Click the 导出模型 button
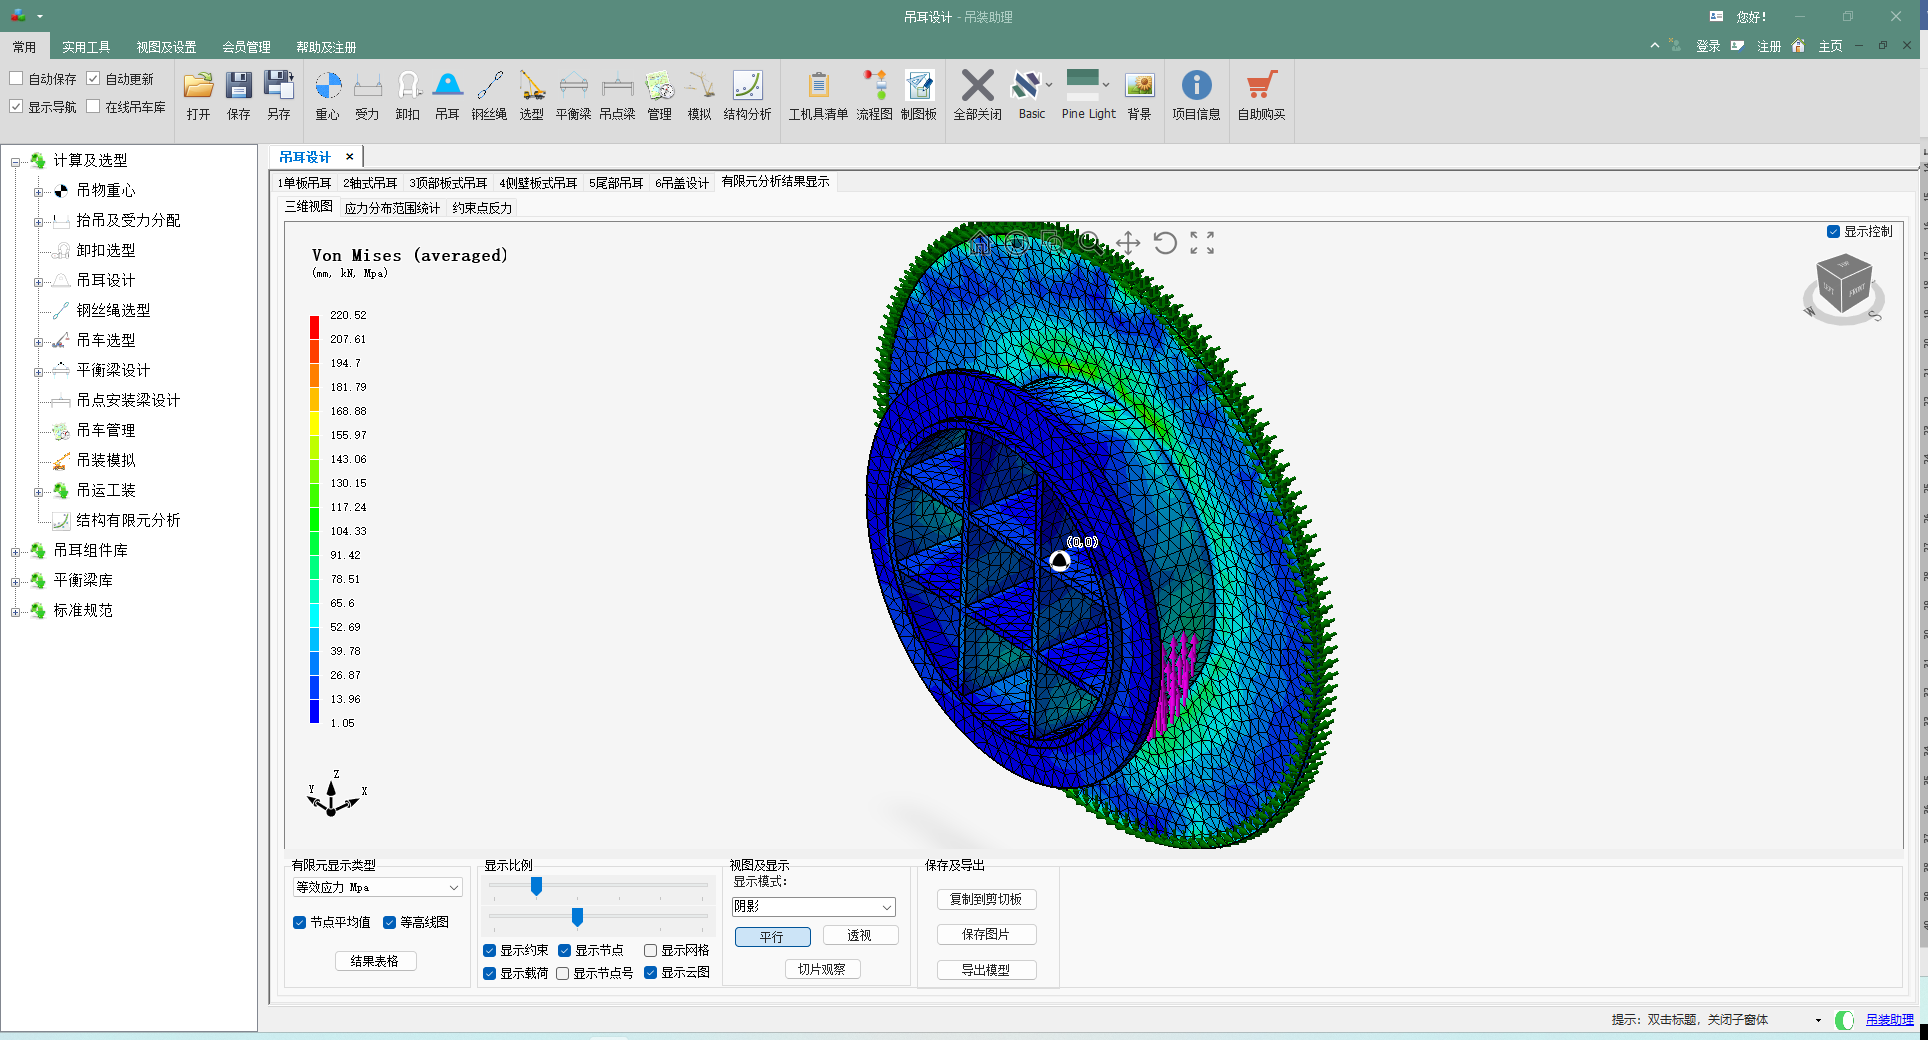 [986, 970]
